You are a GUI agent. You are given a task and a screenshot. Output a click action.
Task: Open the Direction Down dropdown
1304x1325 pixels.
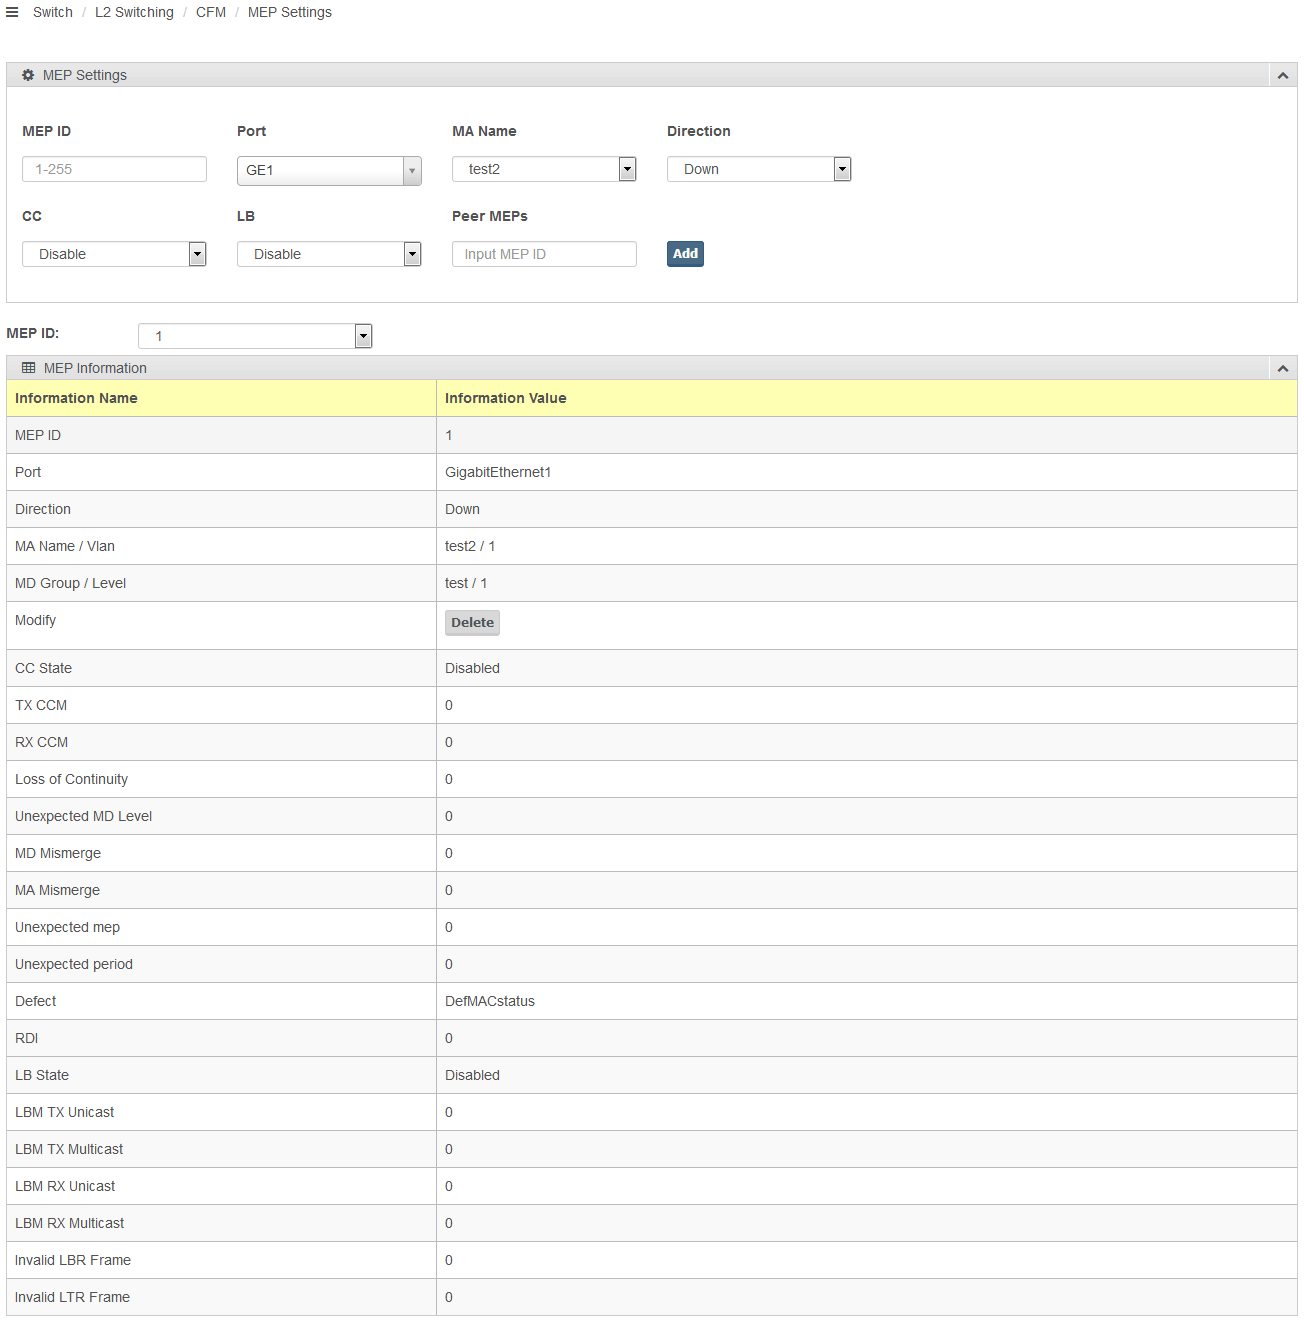coord(759,169)
